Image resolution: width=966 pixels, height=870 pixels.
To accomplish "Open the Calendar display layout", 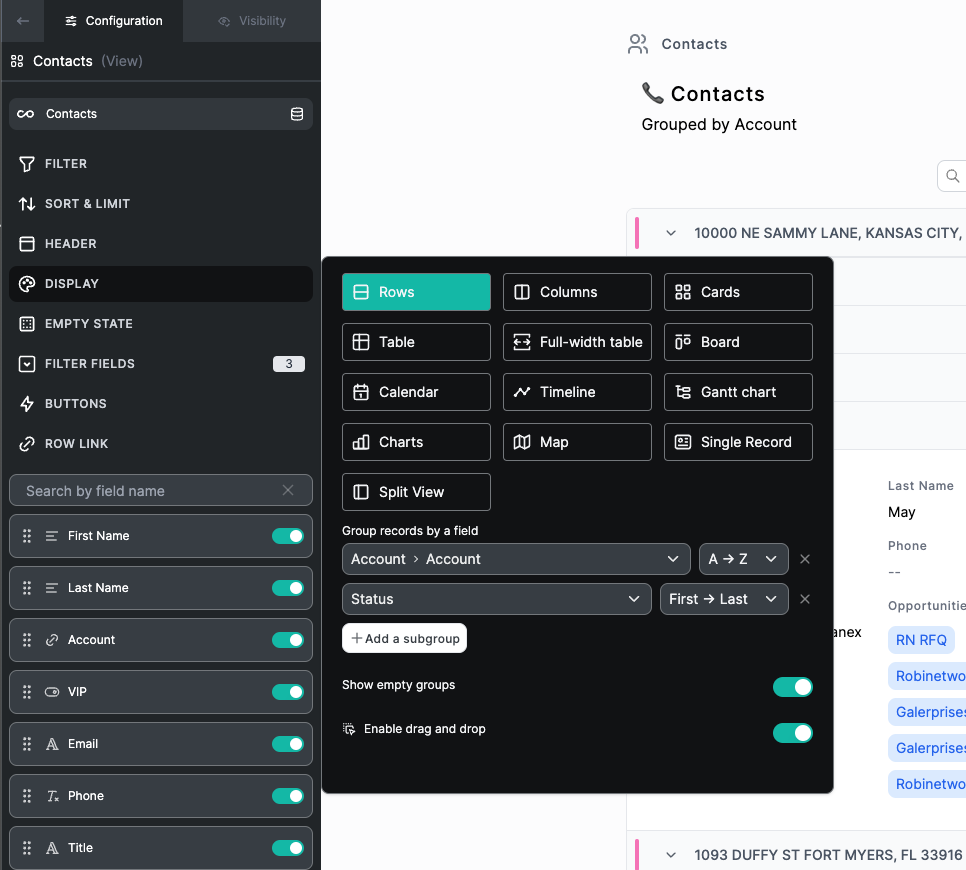I will (416, 391).
